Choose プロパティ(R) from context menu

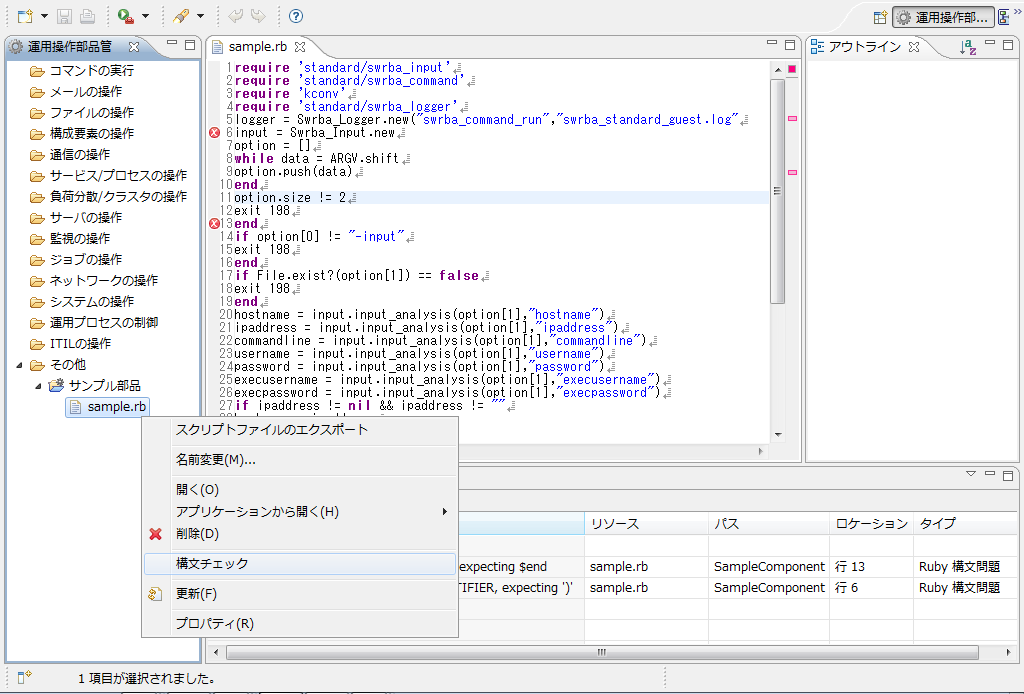pyautogui.click(x=300, y=623)
